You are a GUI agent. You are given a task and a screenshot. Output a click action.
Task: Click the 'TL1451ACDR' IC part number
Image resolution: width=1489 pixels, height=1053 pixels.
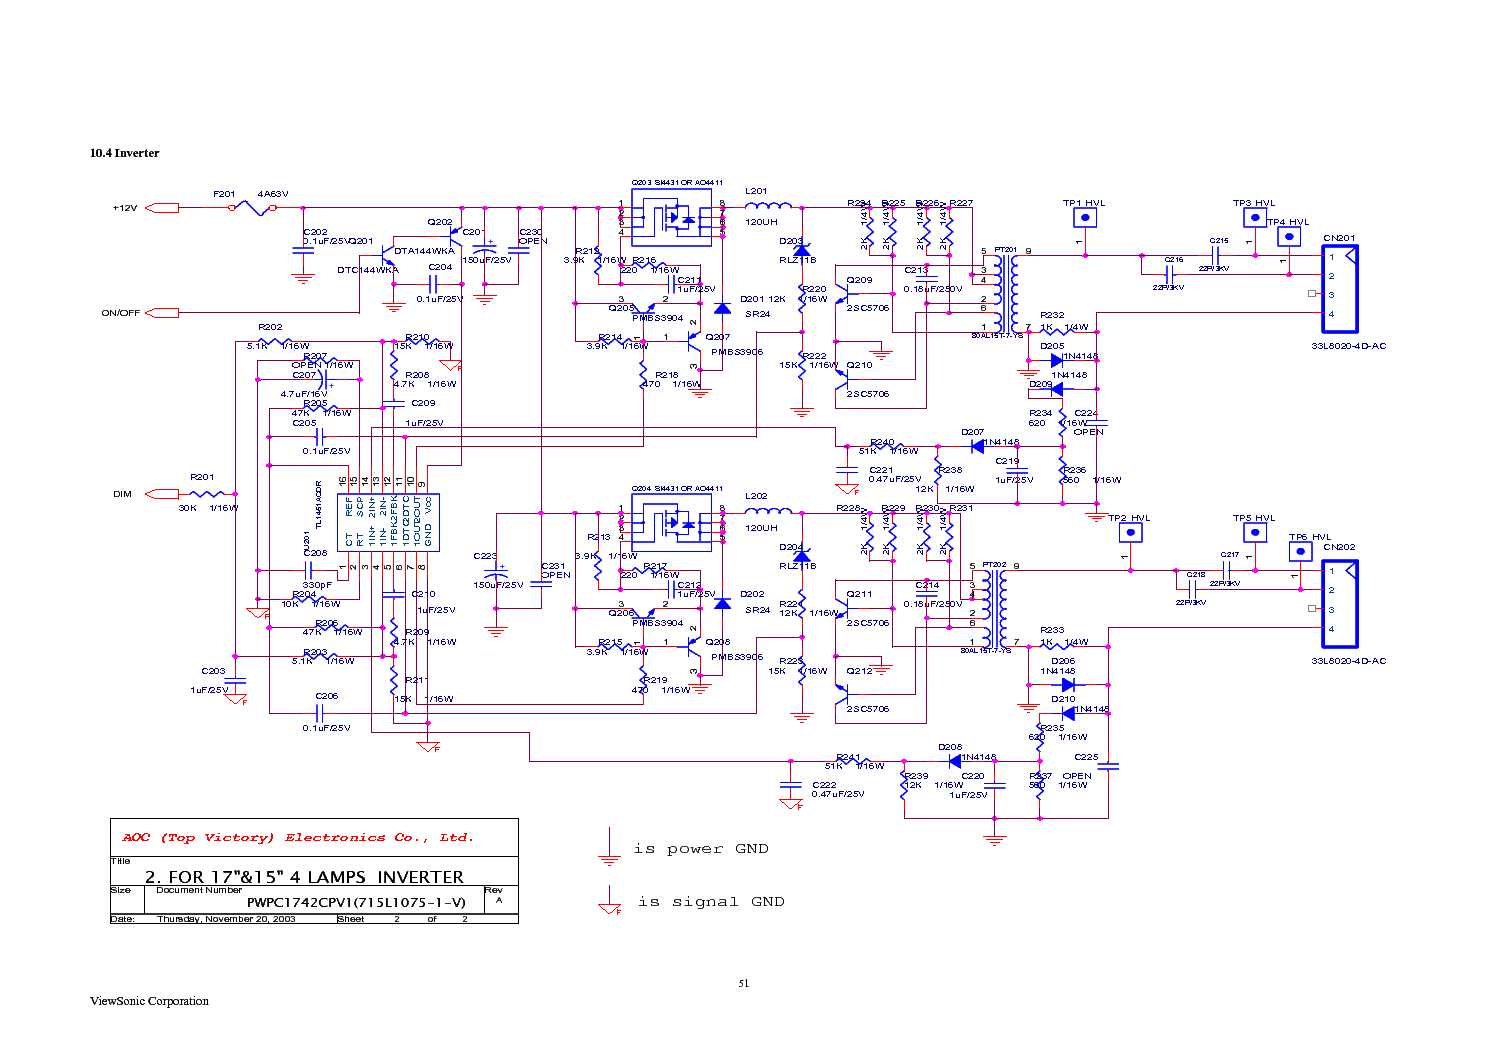click(x=319, y=505)
